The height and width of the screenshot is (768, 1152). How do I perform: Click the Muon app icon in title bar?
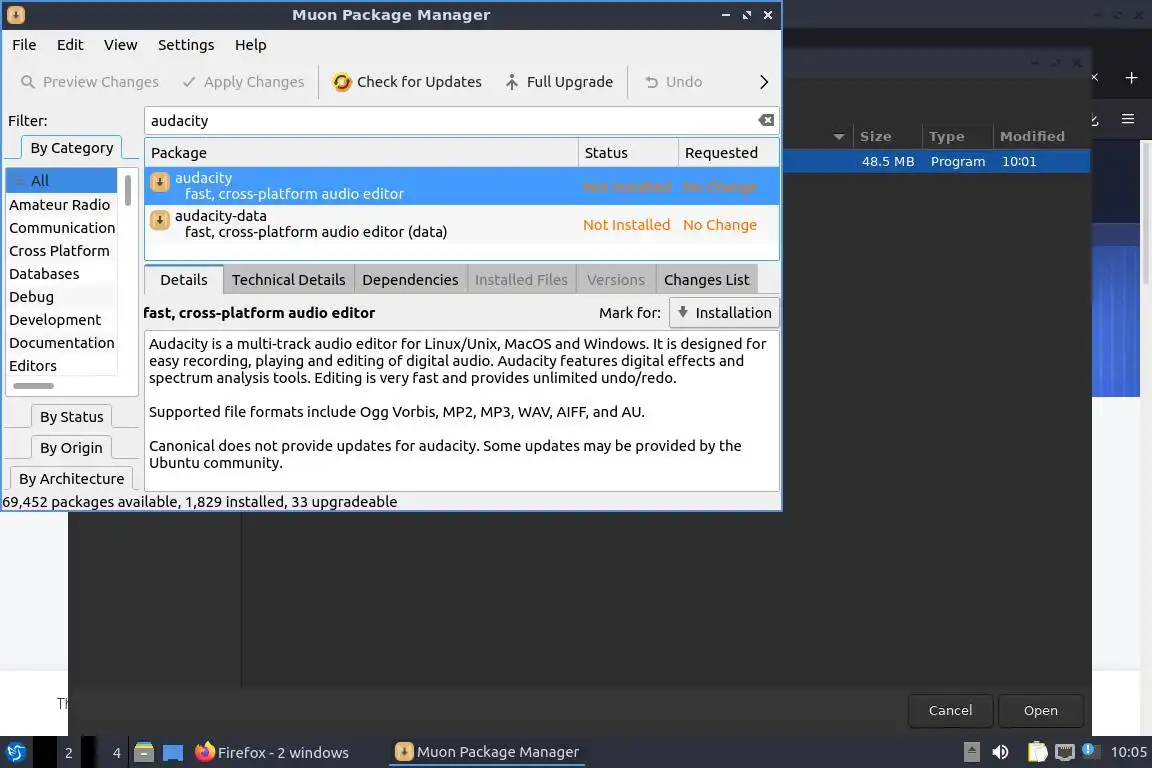[x=15, y=15]
